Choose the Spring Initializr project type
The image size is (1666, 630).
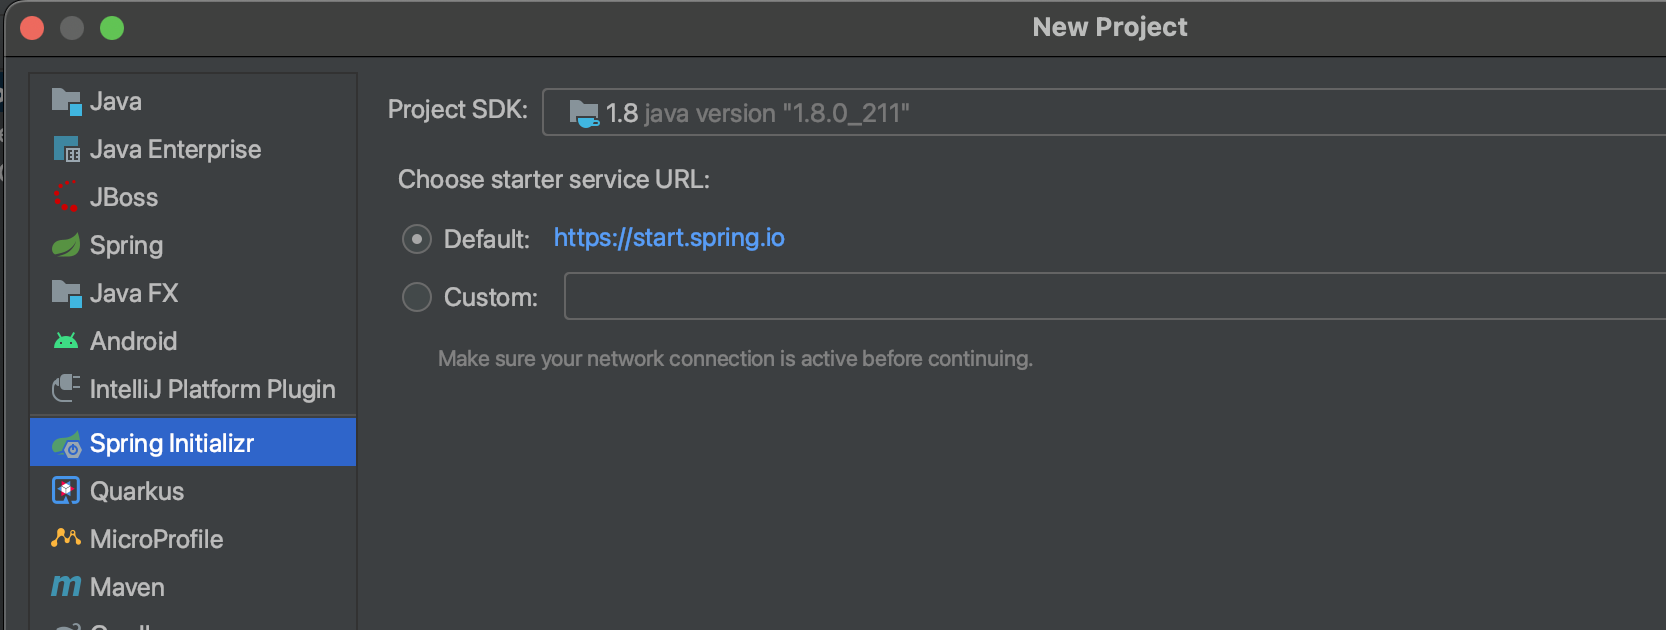pyautogui.click(x=193, y=443)
